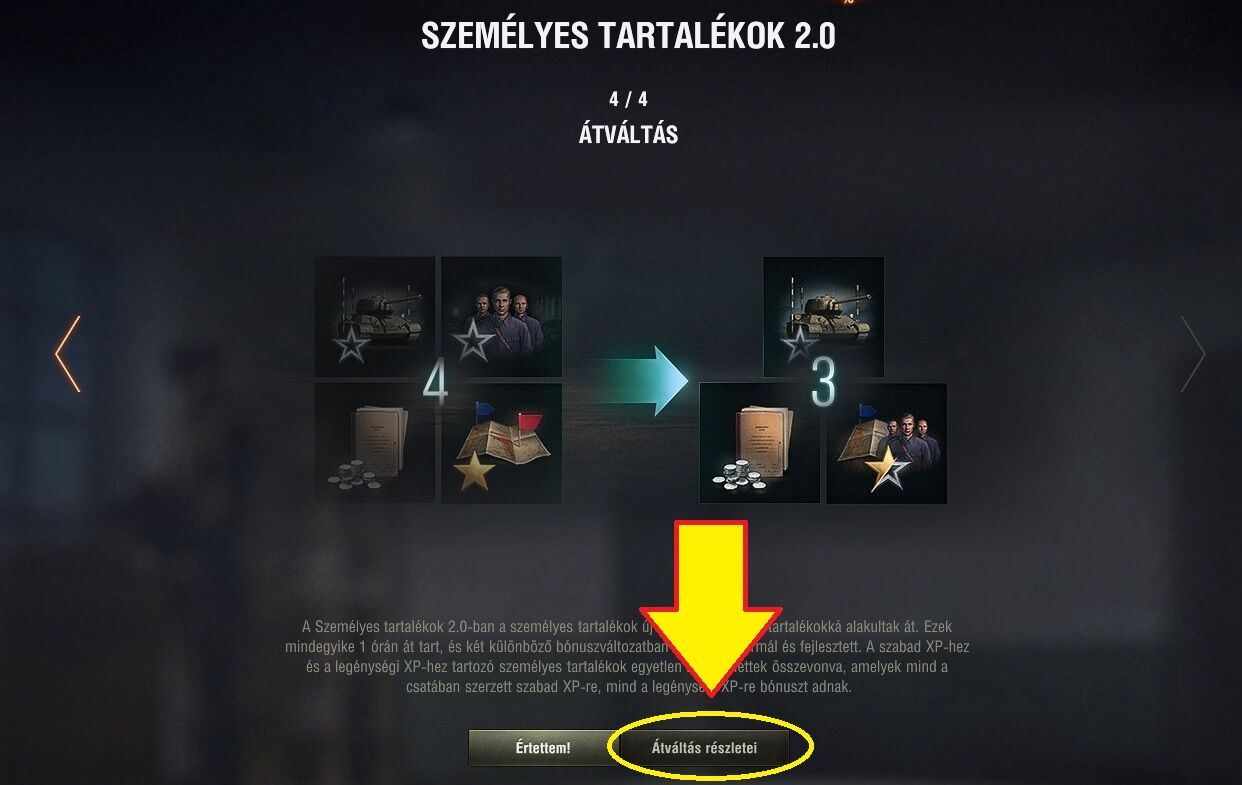
Task: Advance with the grey right chevron
Action: click(1193, 354)
